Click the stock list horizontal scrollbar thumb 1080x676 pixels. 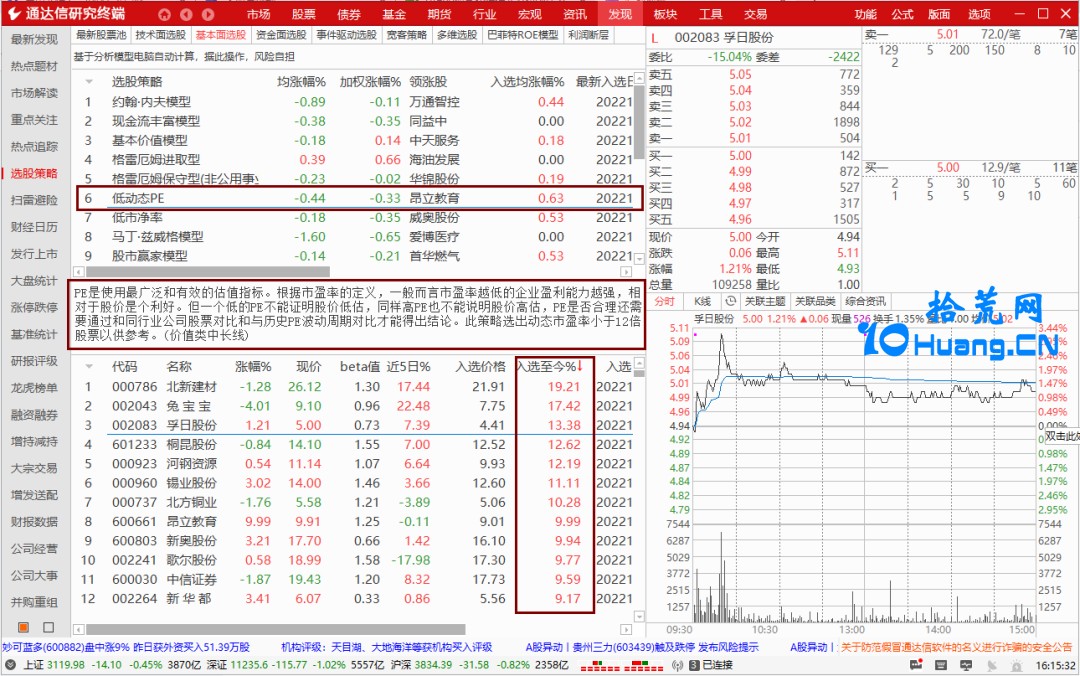(x=276, y=629)
